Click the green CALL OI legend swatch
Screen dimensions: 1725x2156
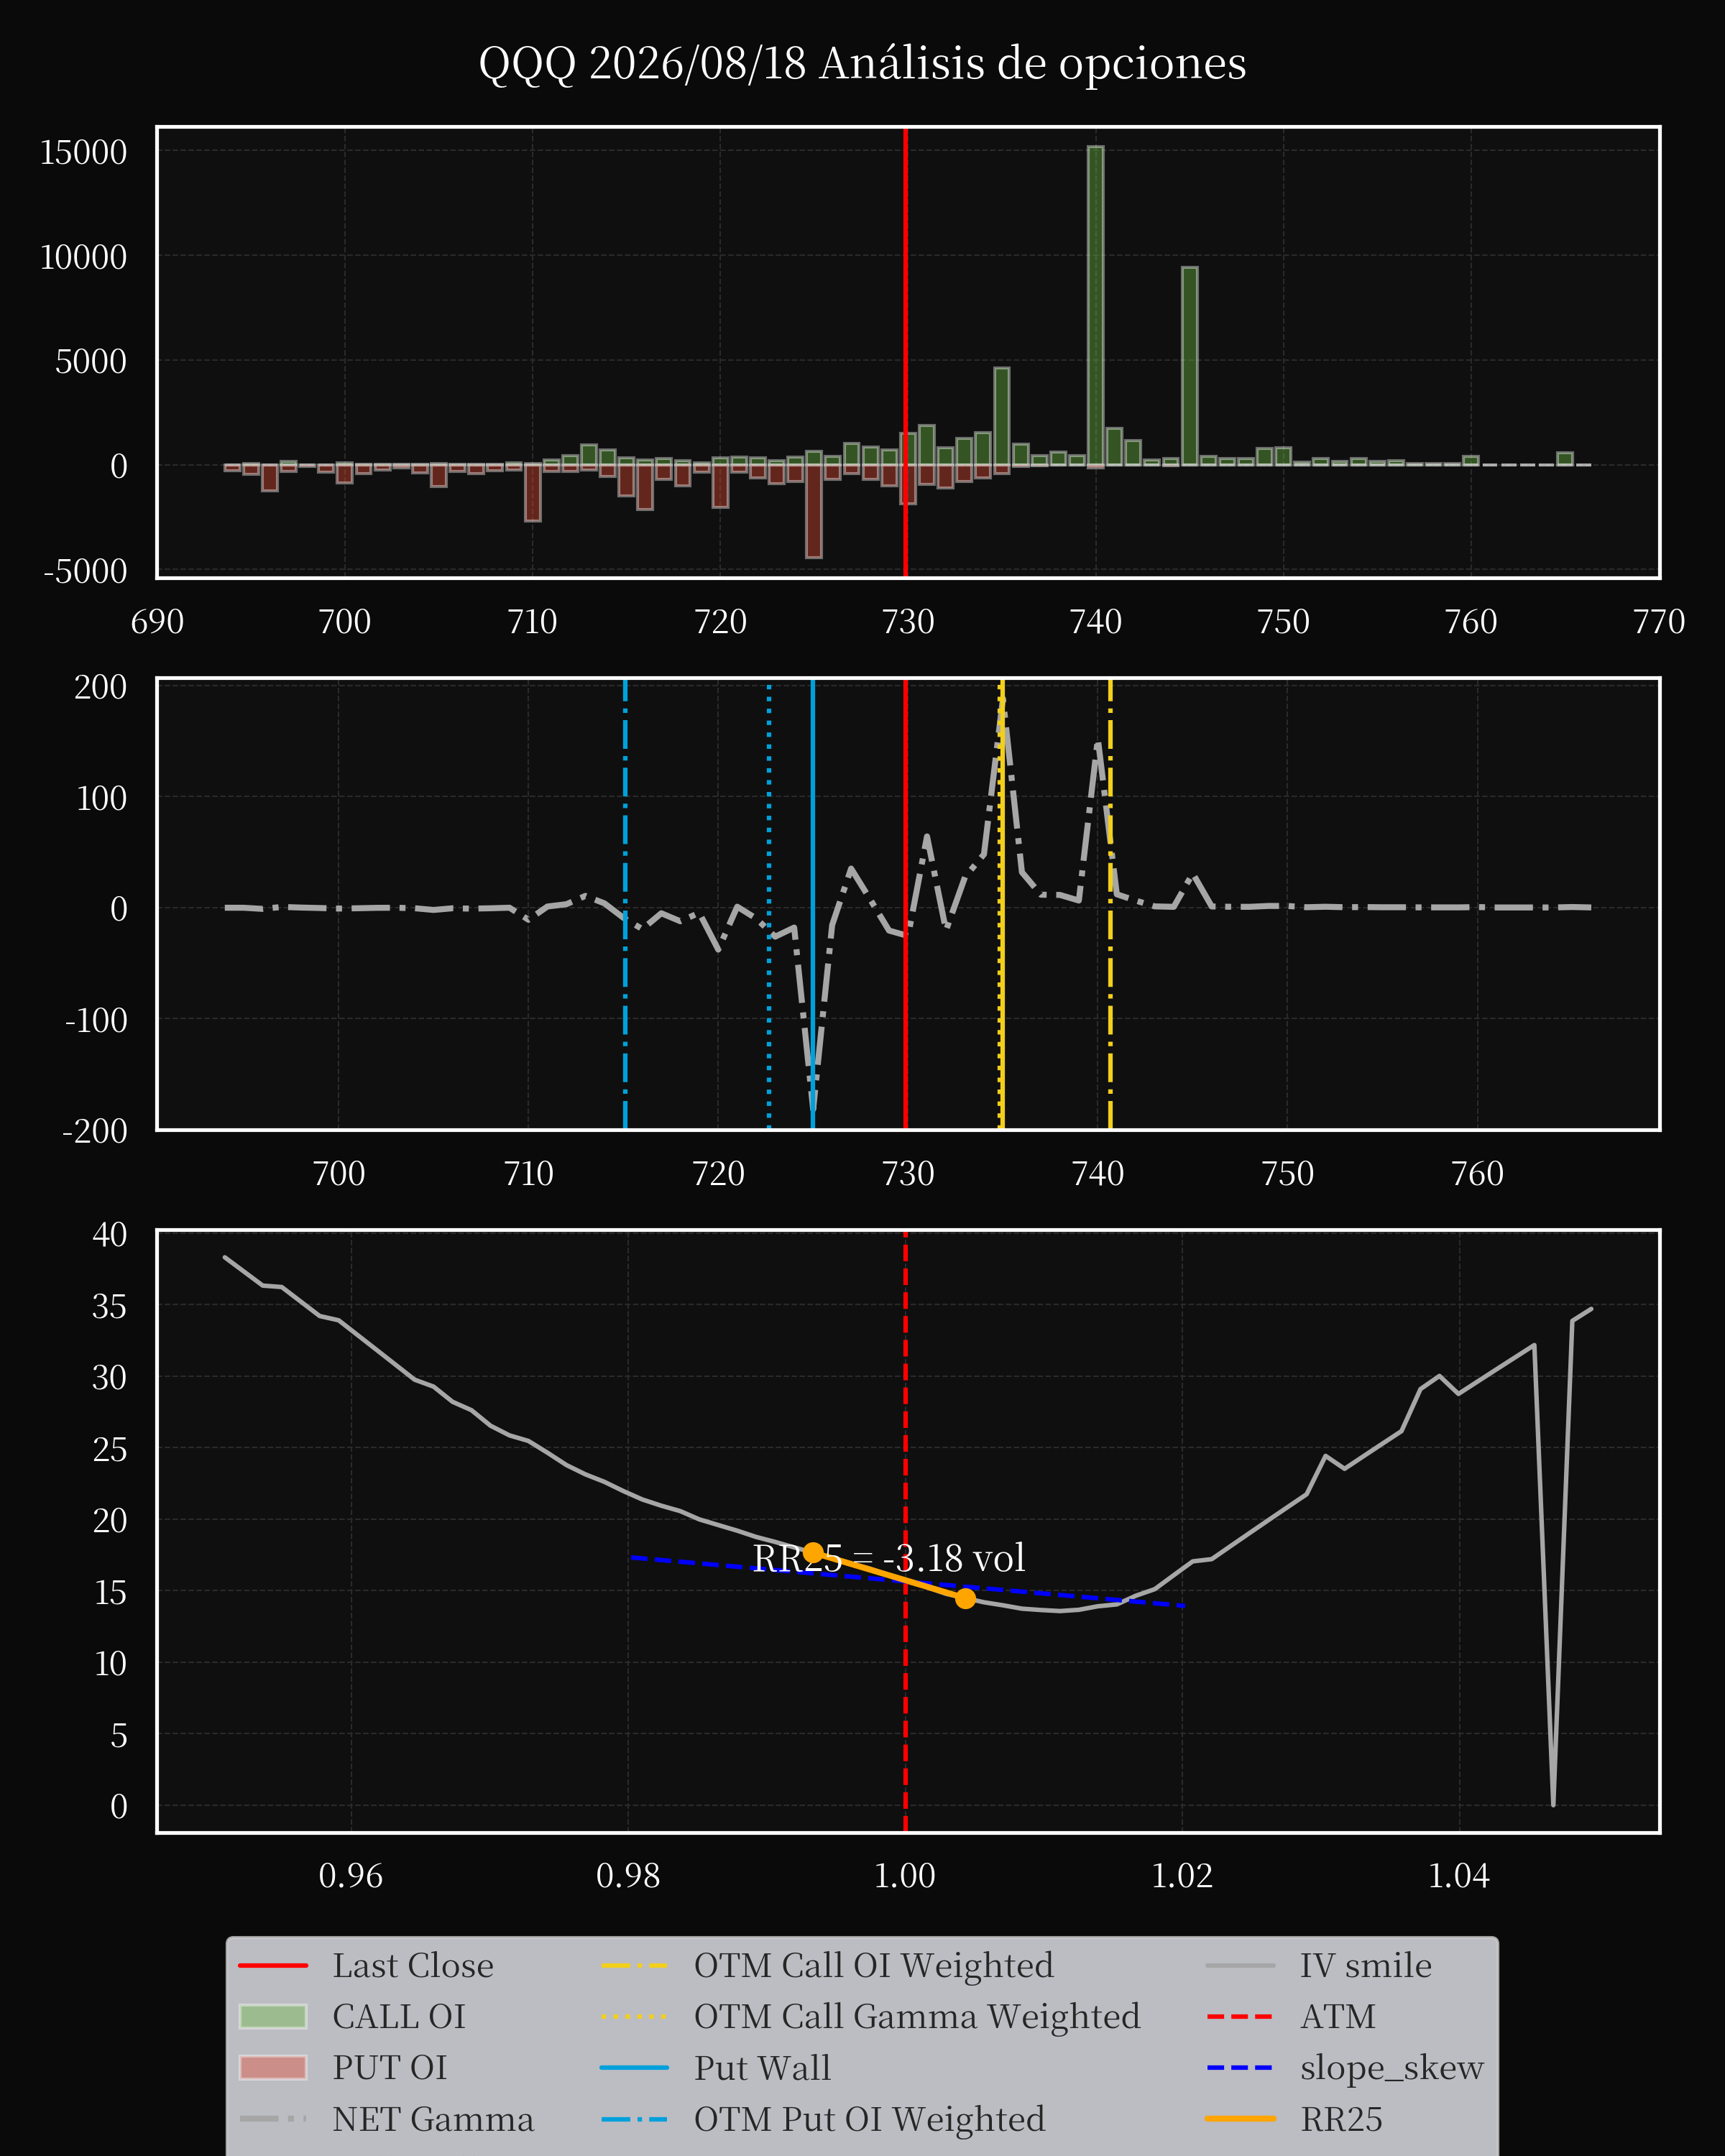[273, 2016]
